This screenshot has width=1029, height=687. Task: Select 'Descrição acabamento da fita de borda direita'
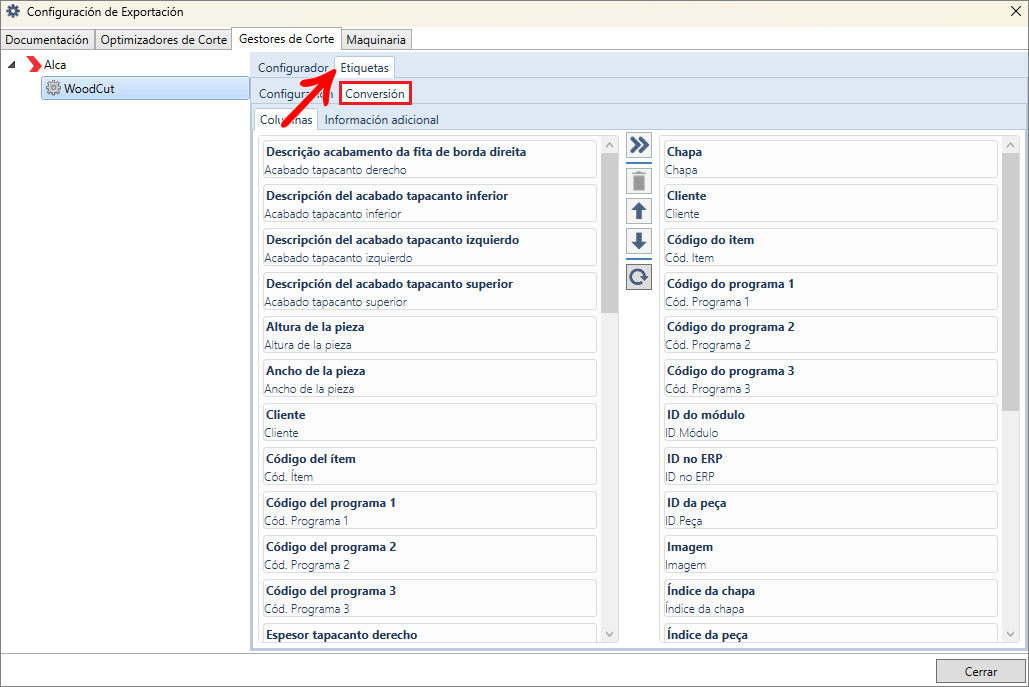pos(430,159)
